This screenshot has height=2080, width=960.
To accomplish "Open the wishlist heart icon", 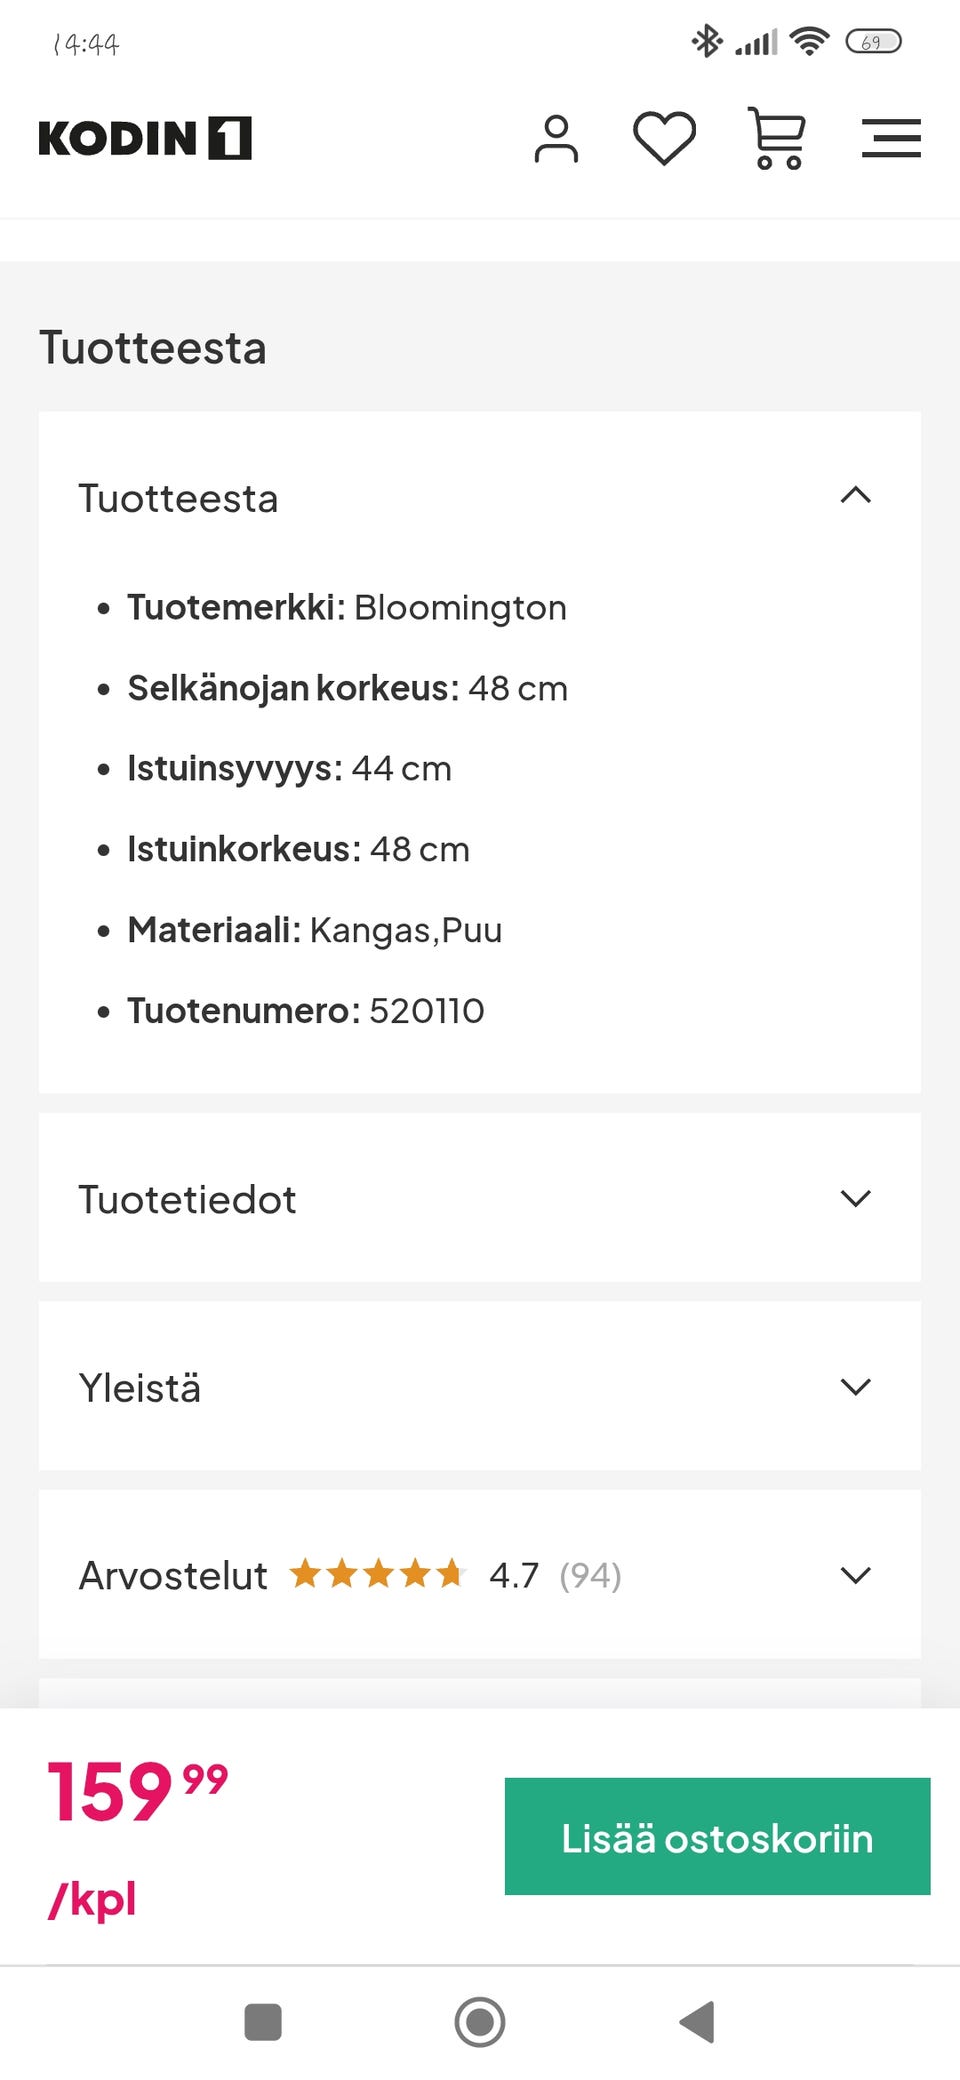I will (x=664, y=138).
